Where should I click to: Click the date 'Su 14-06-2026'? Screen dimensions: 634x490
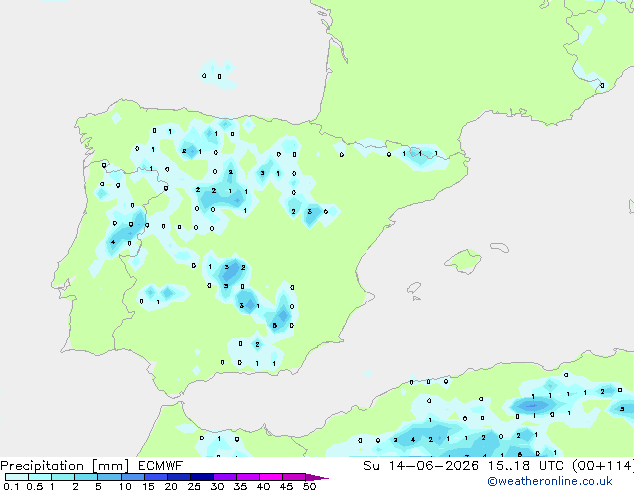[x=421, y=466]
